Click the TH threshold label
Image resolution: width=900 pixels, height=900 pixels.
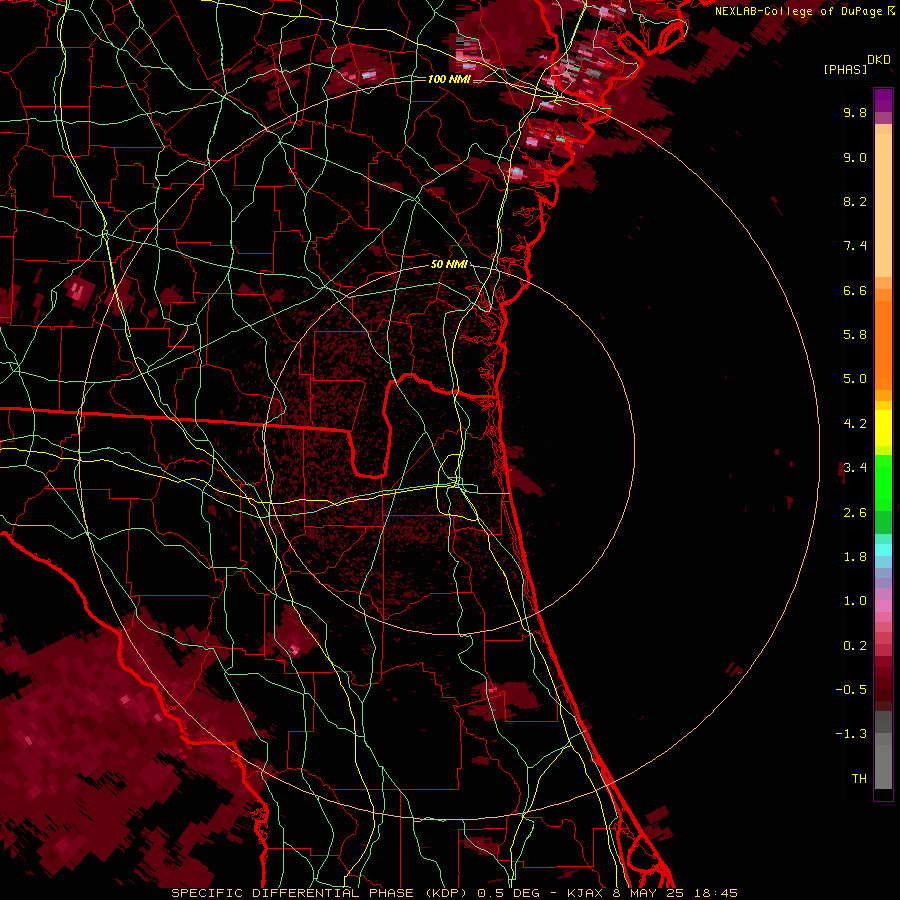(x=859, y=779)
